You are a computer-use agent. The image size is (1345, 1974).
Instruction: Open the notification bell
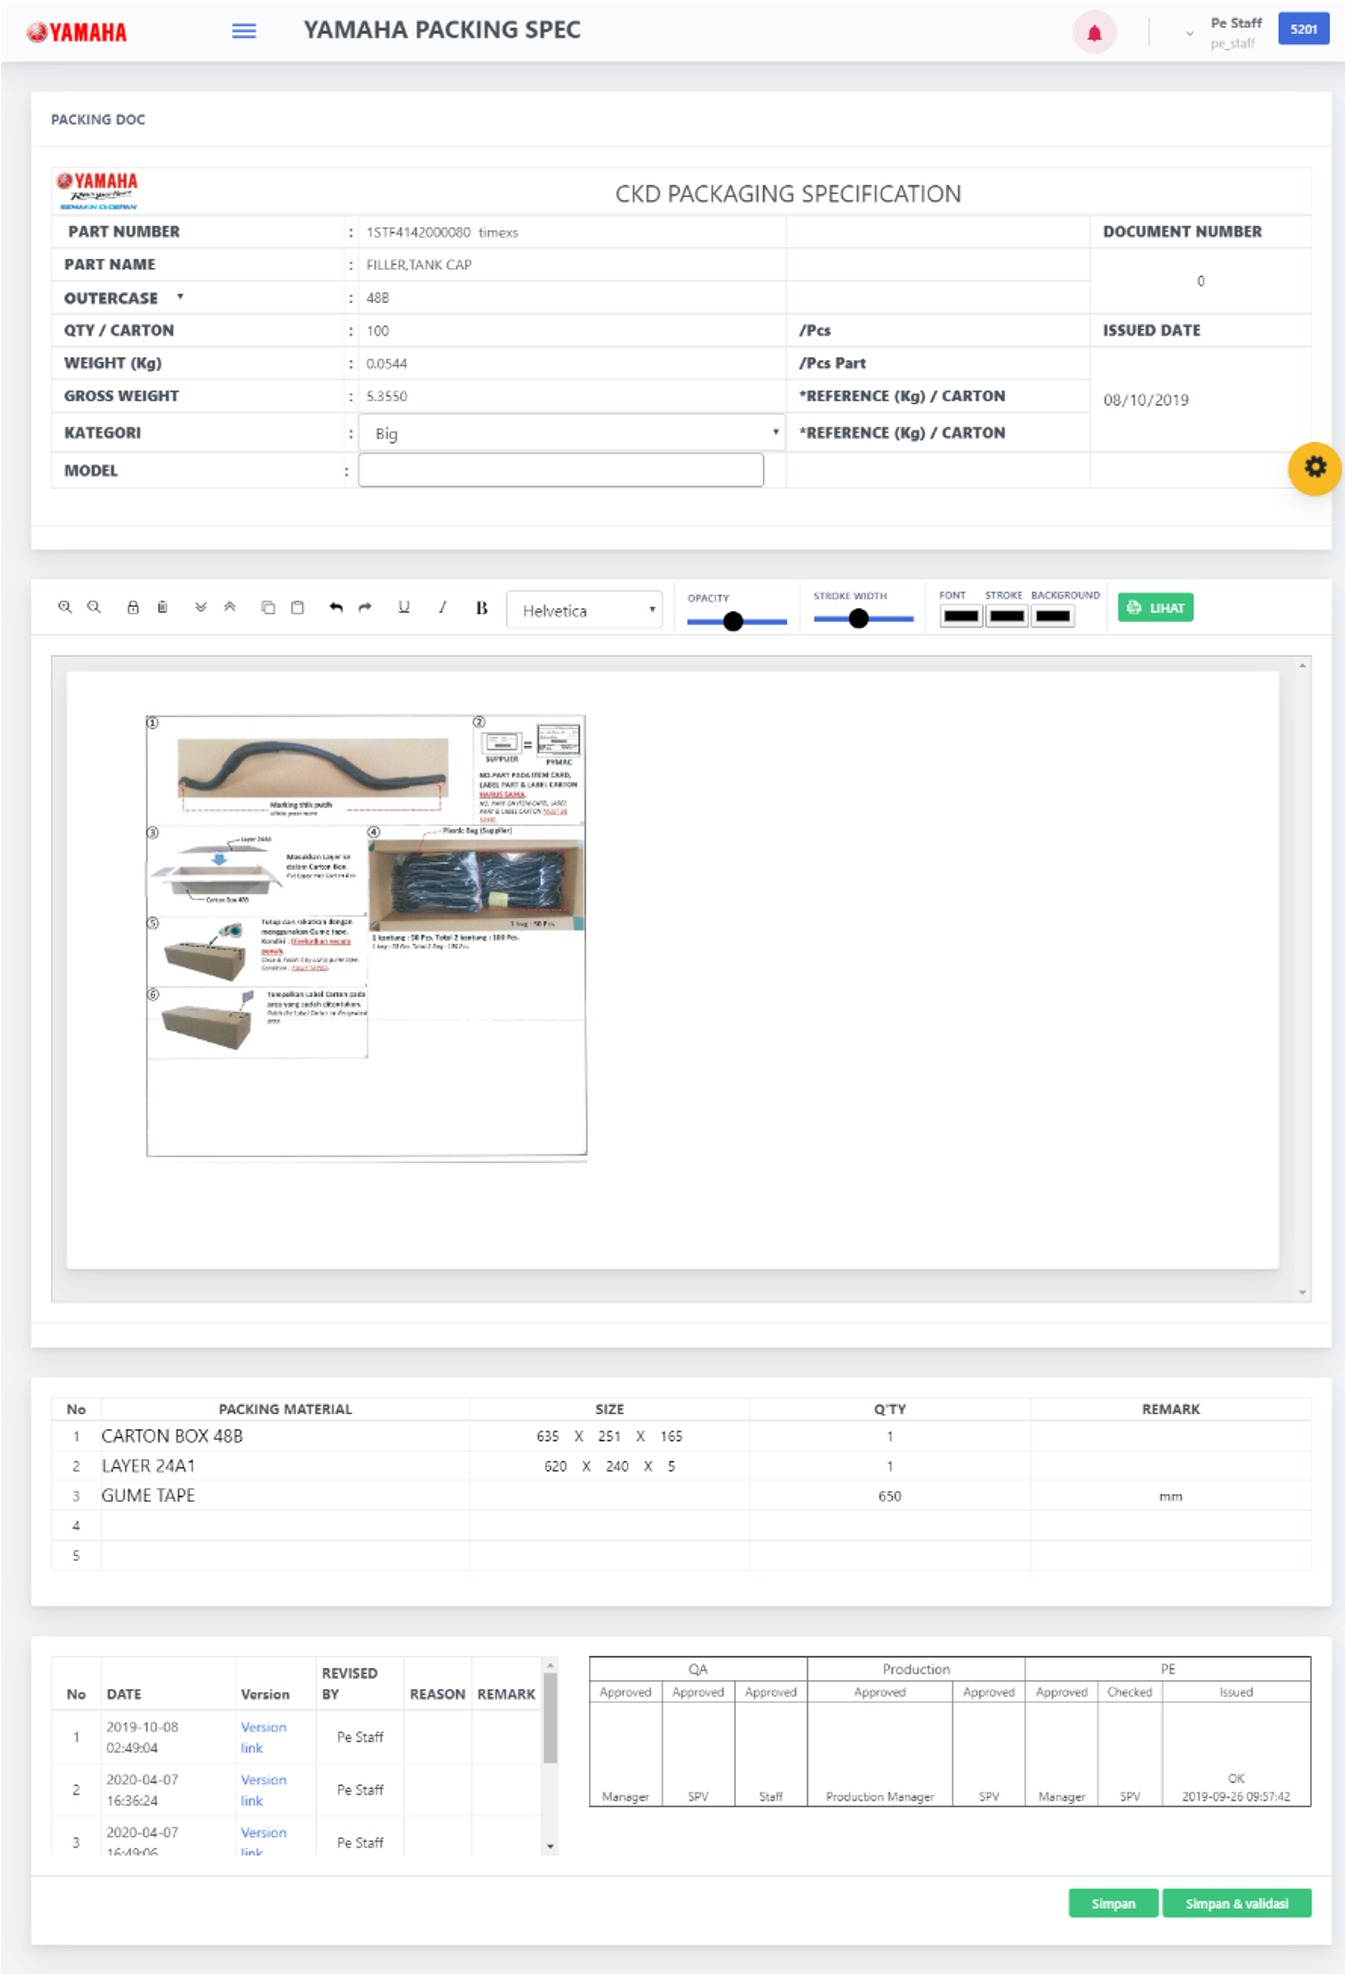[1094, 33]
